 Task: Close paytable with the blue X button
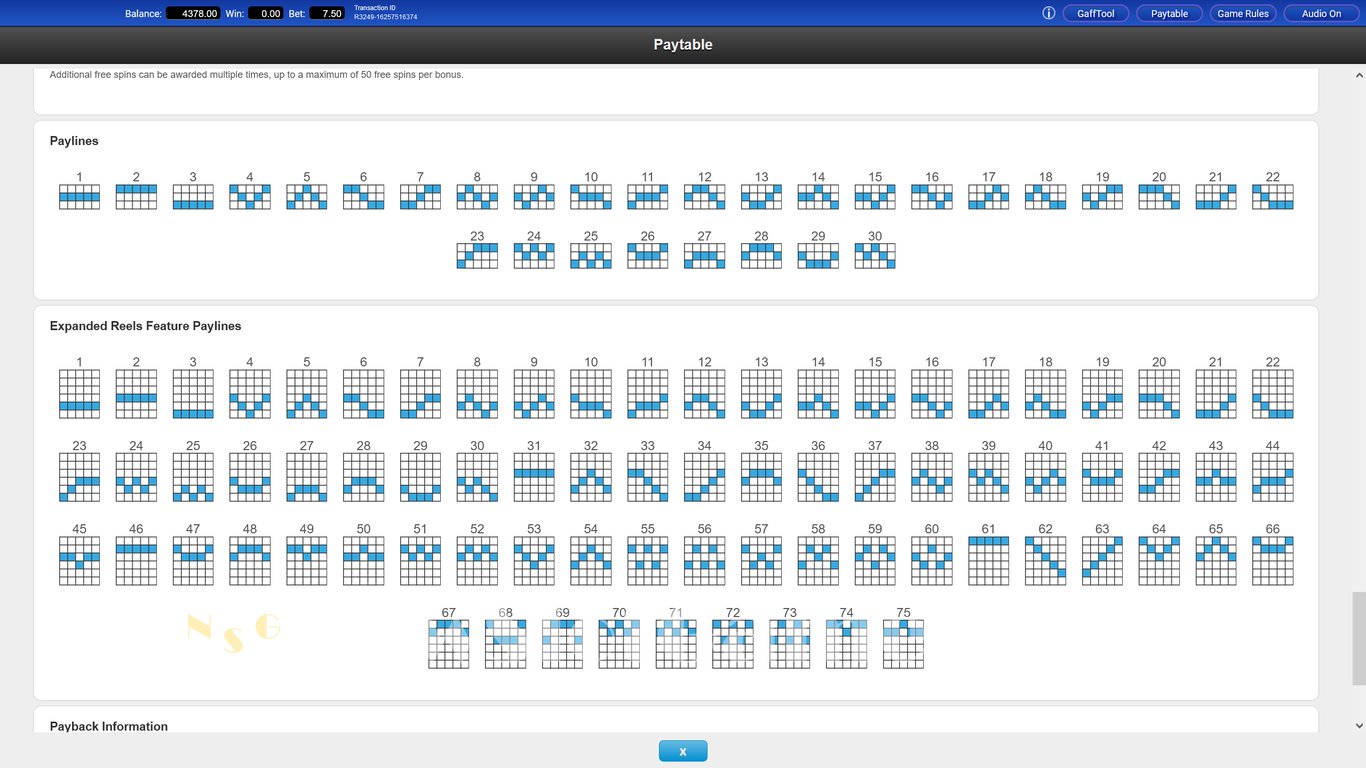click(683, 751)
